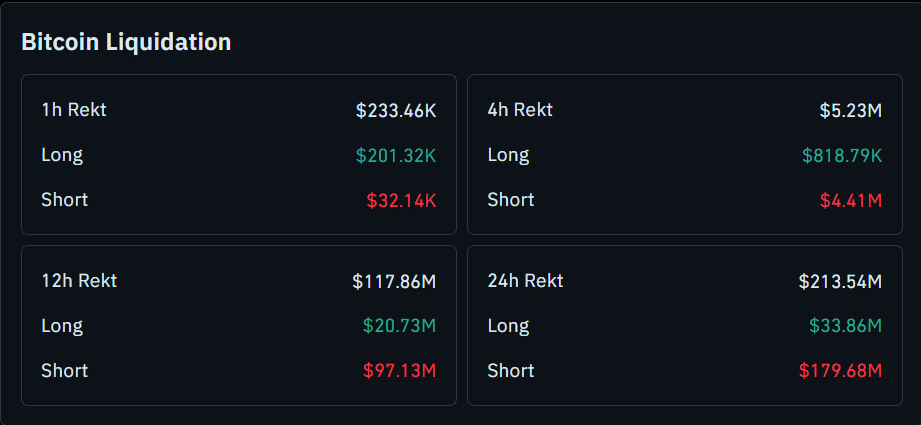The width and height of the screenshot is (921, 425).
Task: Select the 12h Rekt label
Action: 79,281
